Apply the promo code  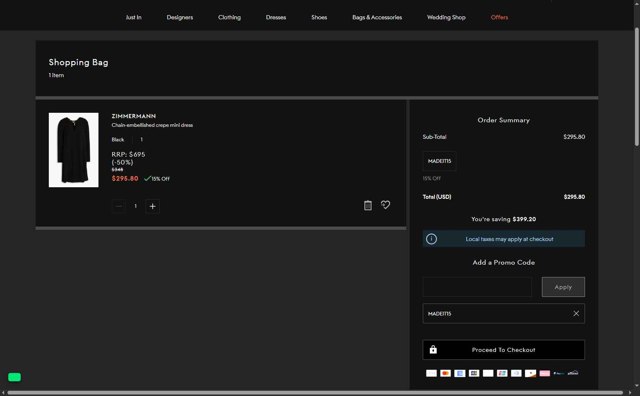(x=563, y=287)
